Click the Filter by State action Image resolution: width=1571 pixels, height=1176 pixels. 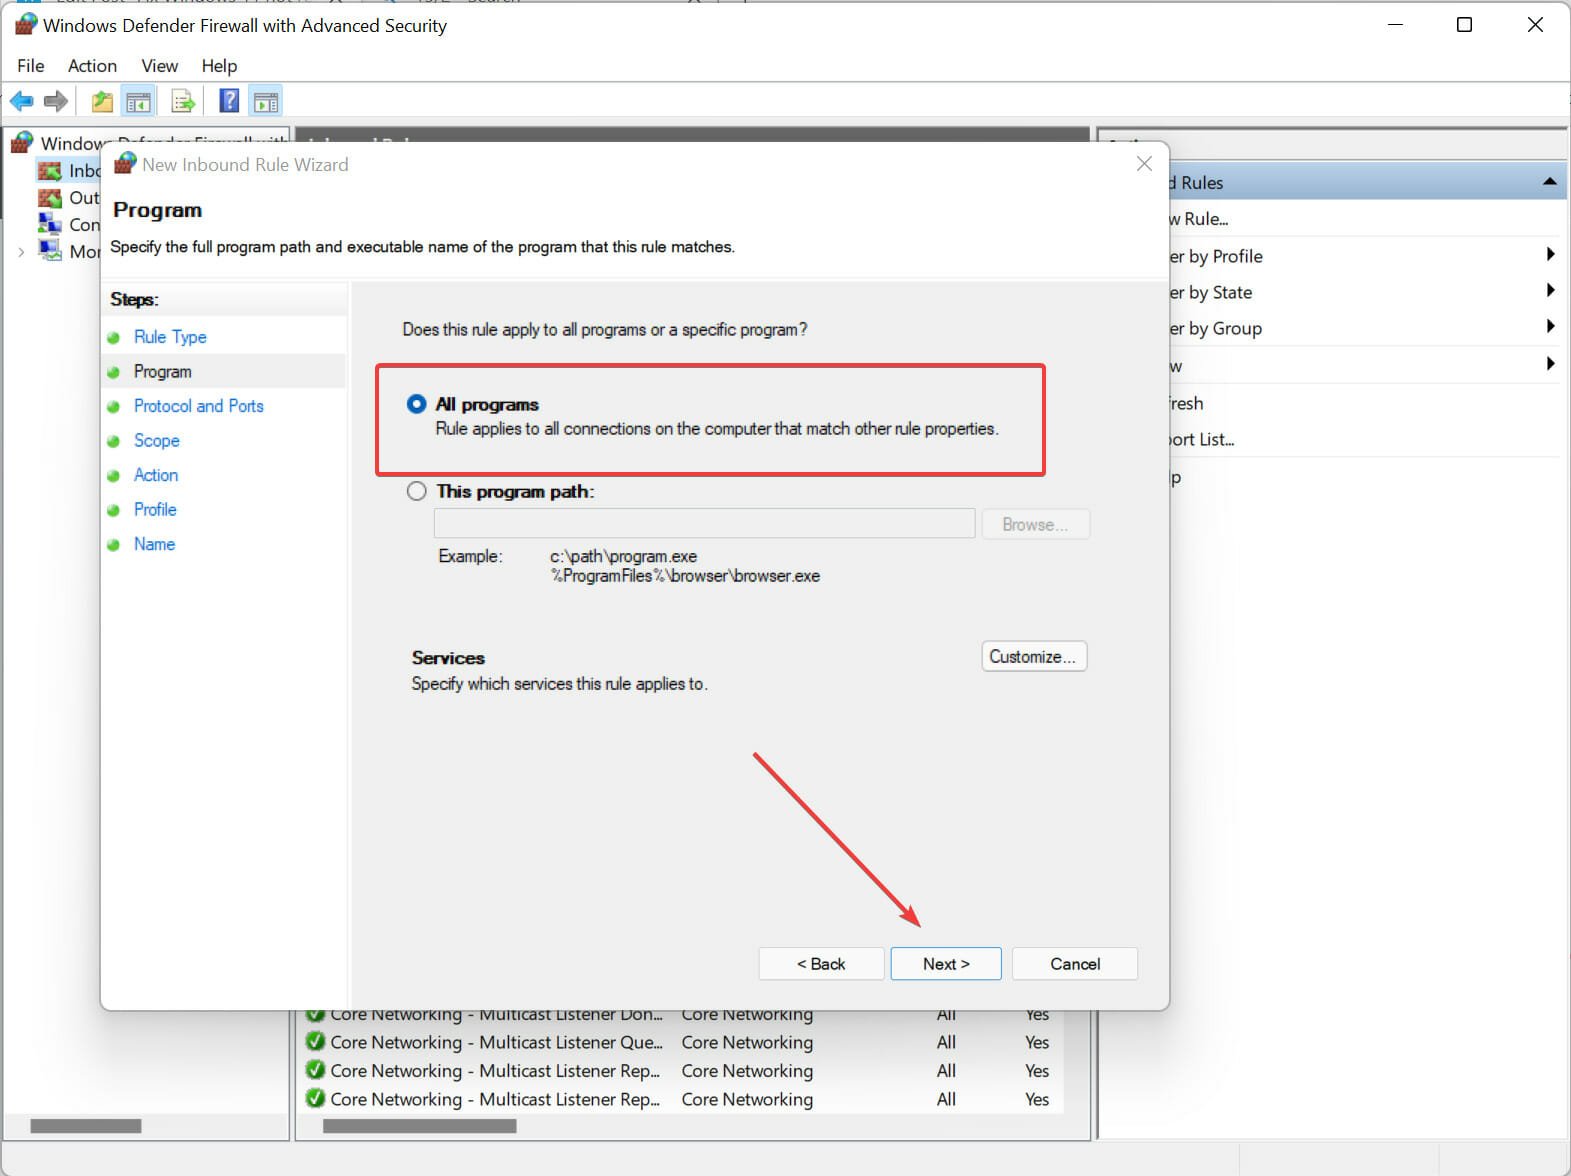(x=1210, y=292)
